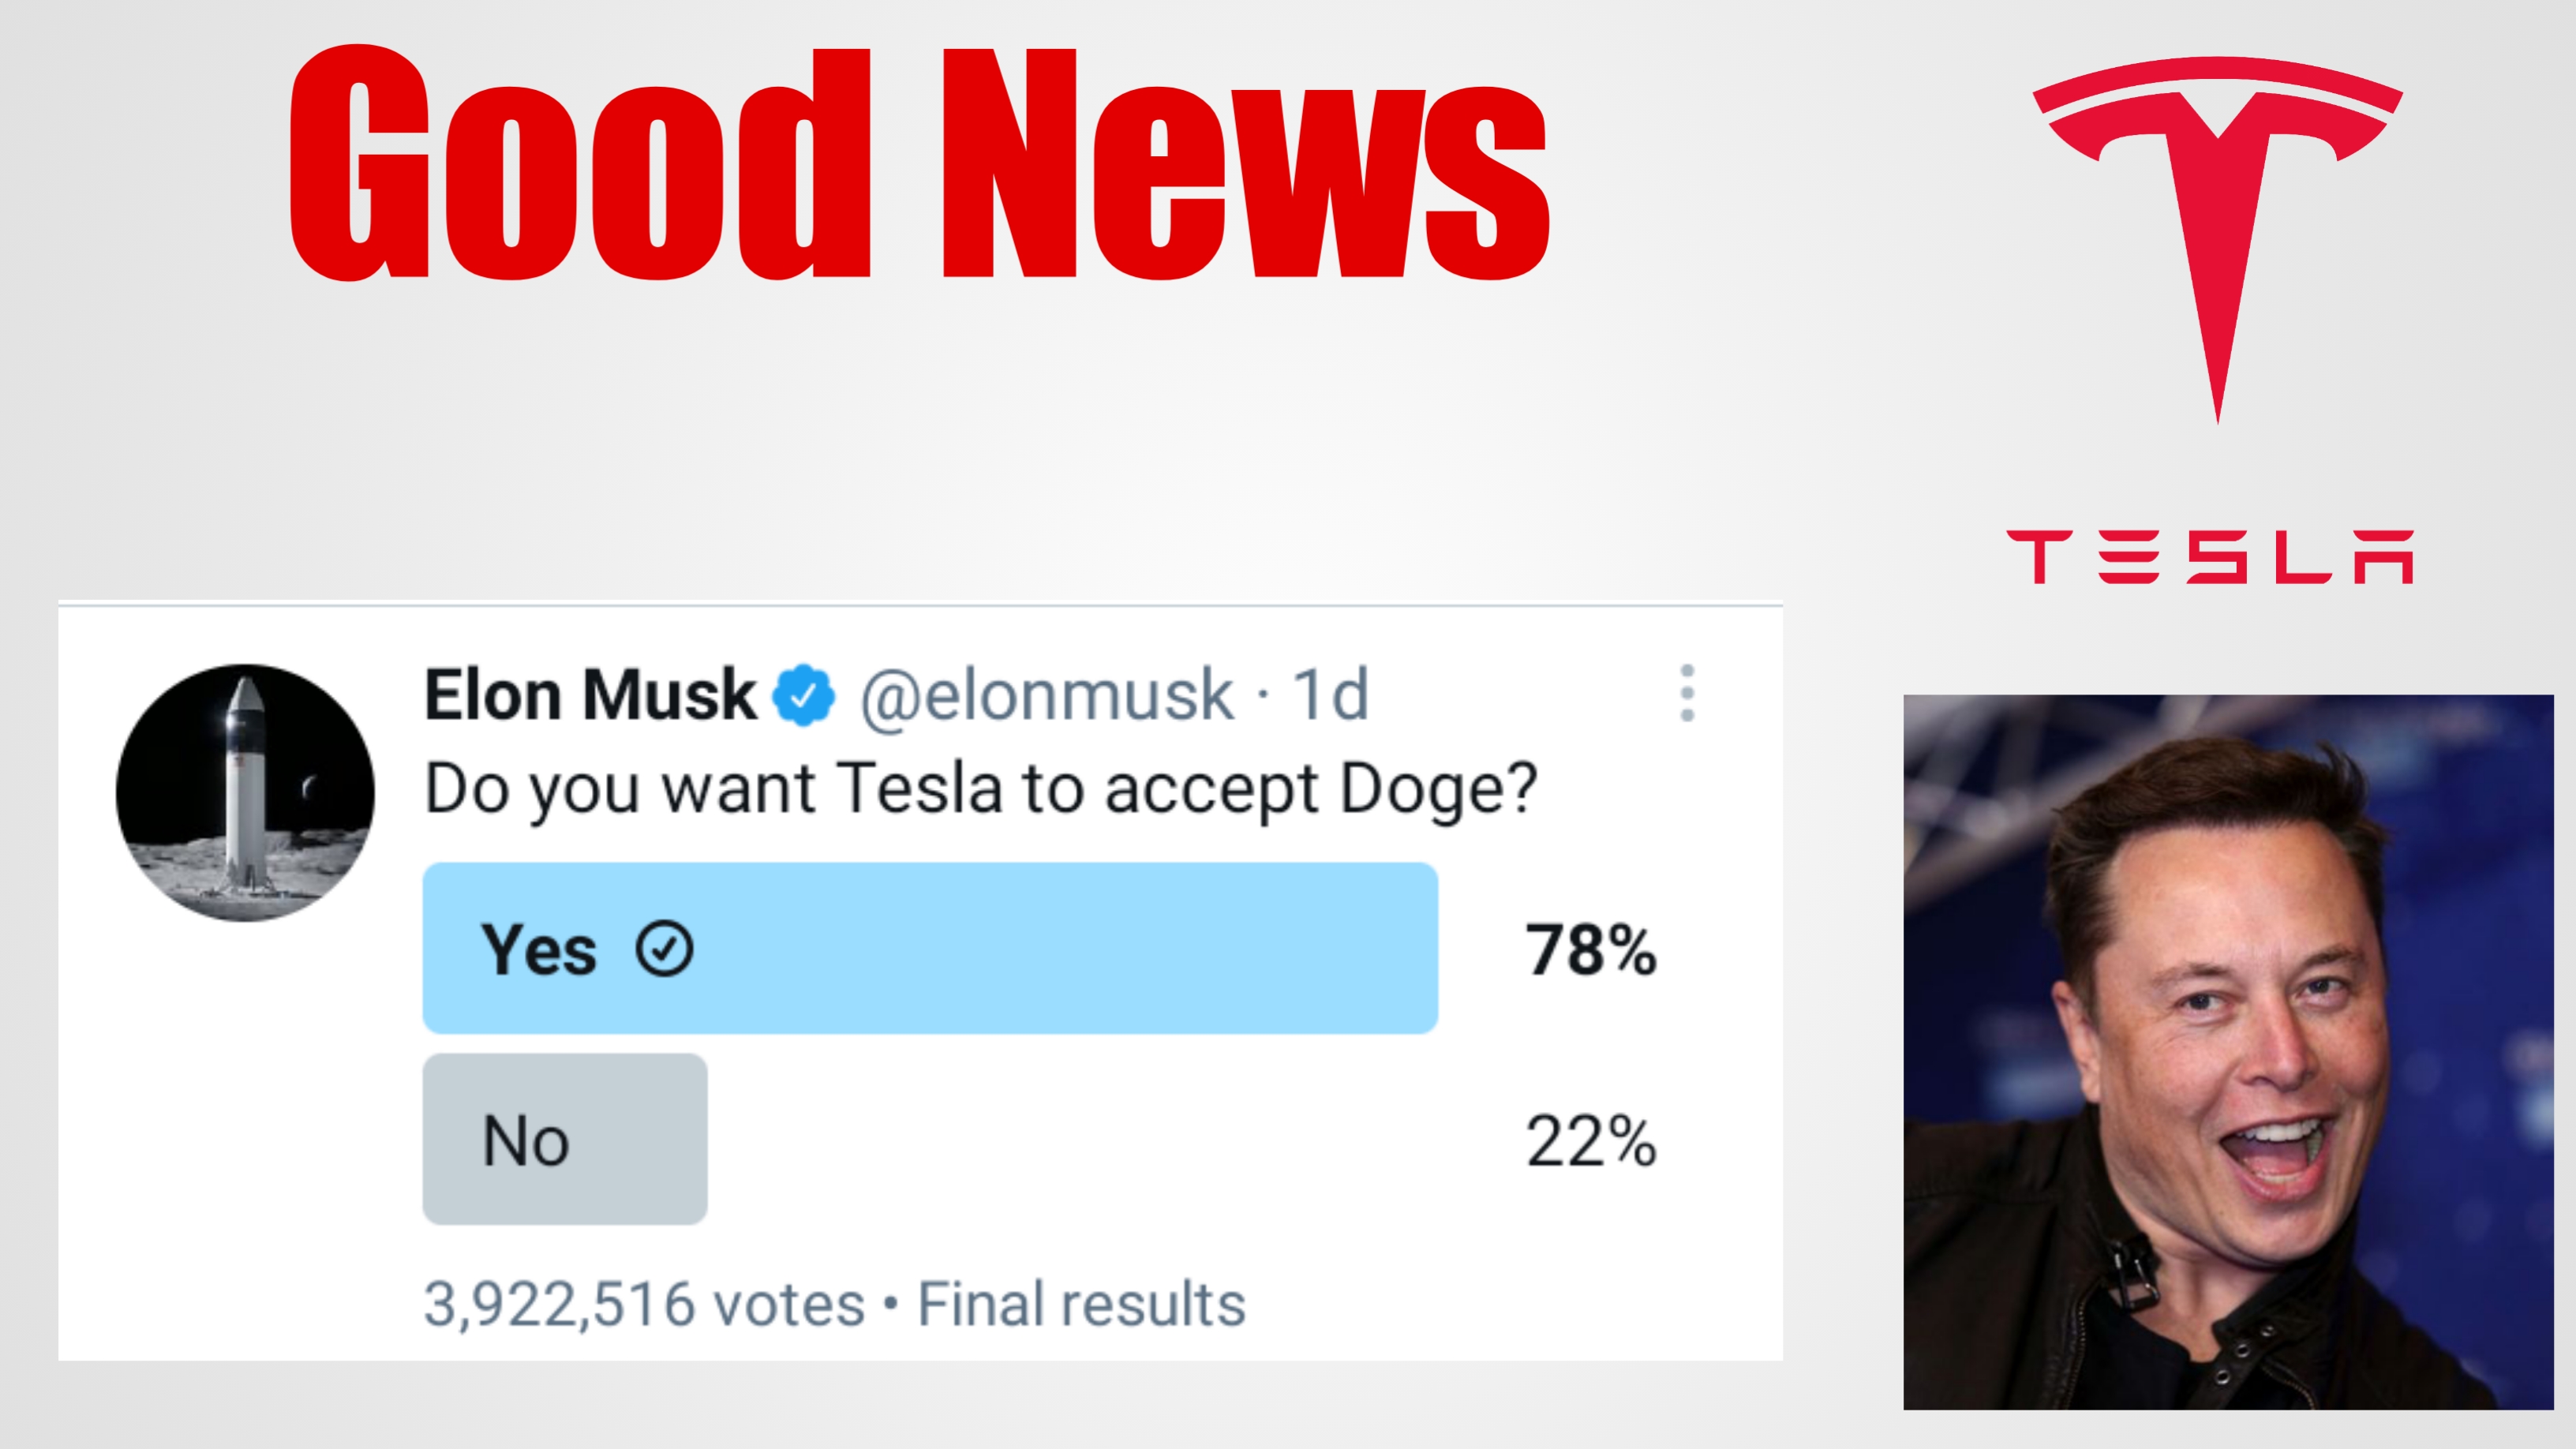2576x1449 pixels.
Task: Click the Good News red headline
Action: click(x=919, y=163)
